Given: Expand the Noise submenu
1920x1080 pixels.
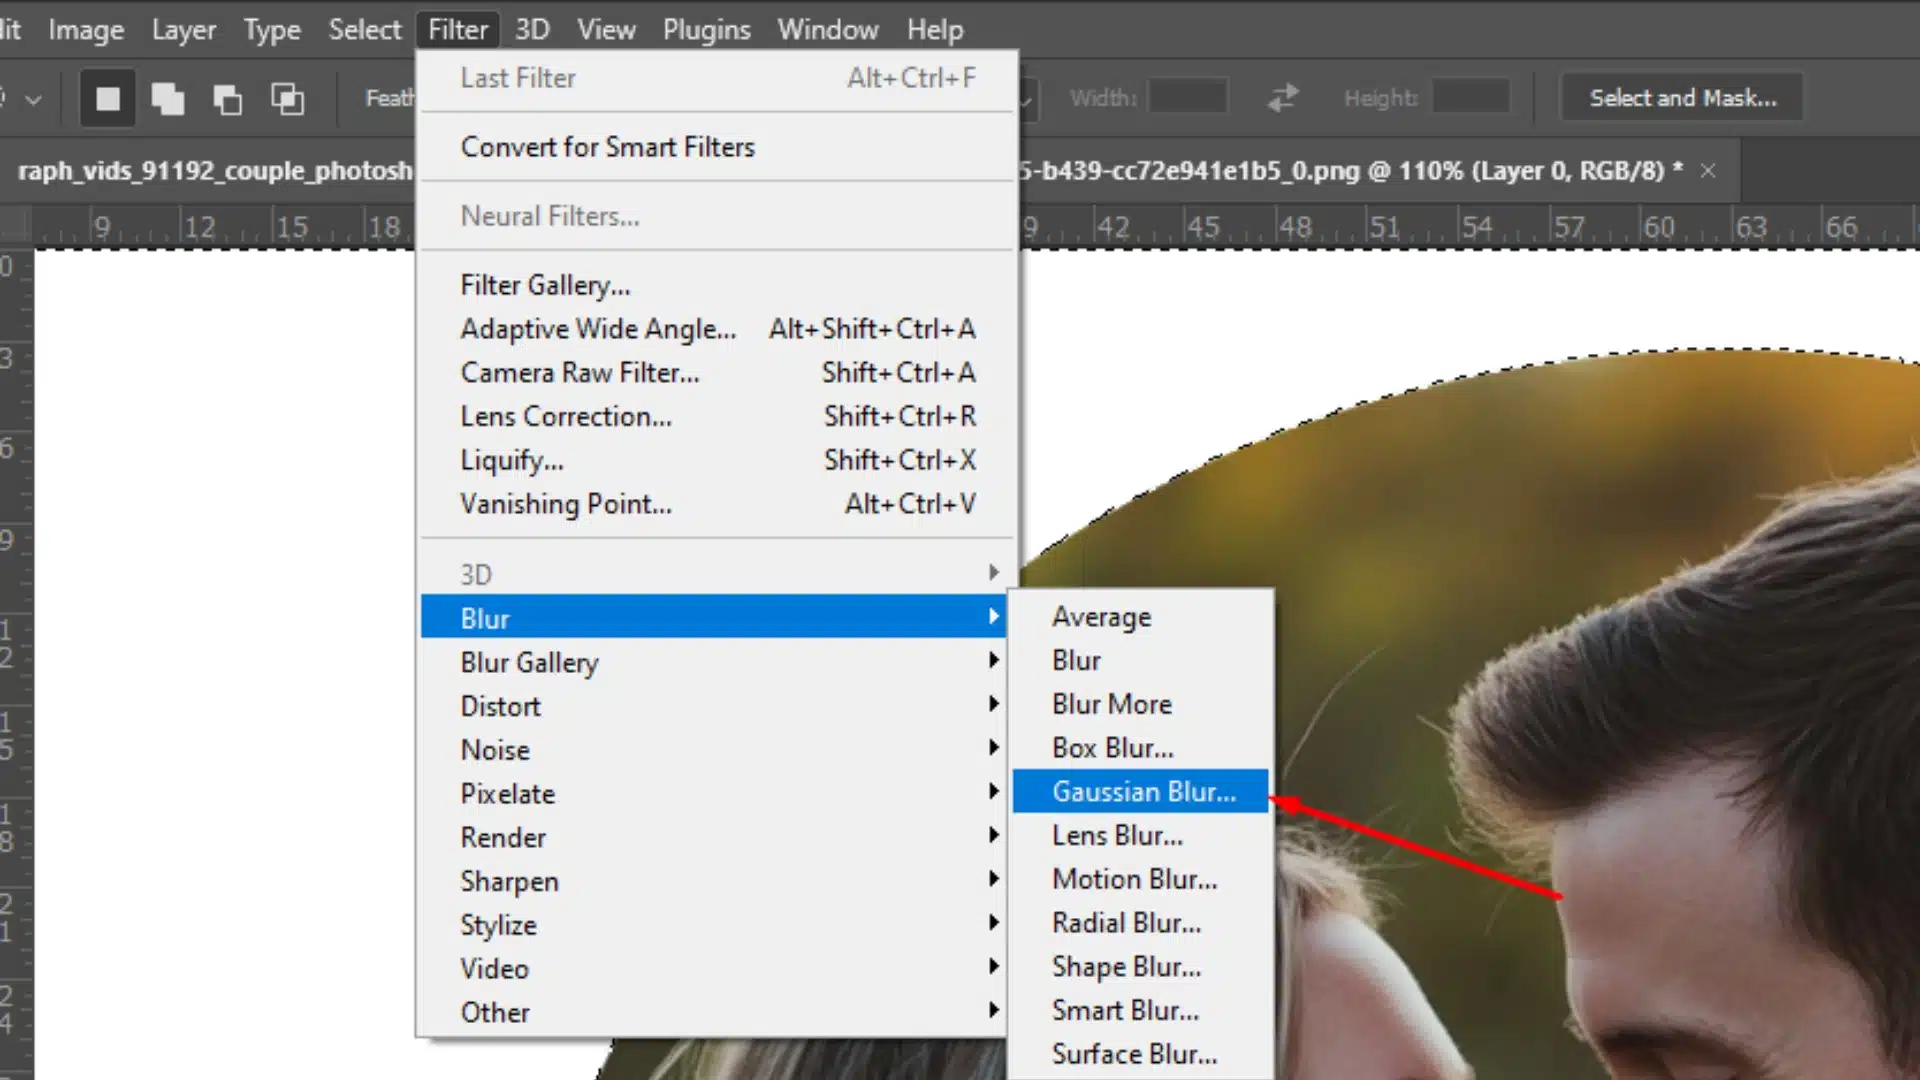Looking at the screenshot, I should coord(713,750).
